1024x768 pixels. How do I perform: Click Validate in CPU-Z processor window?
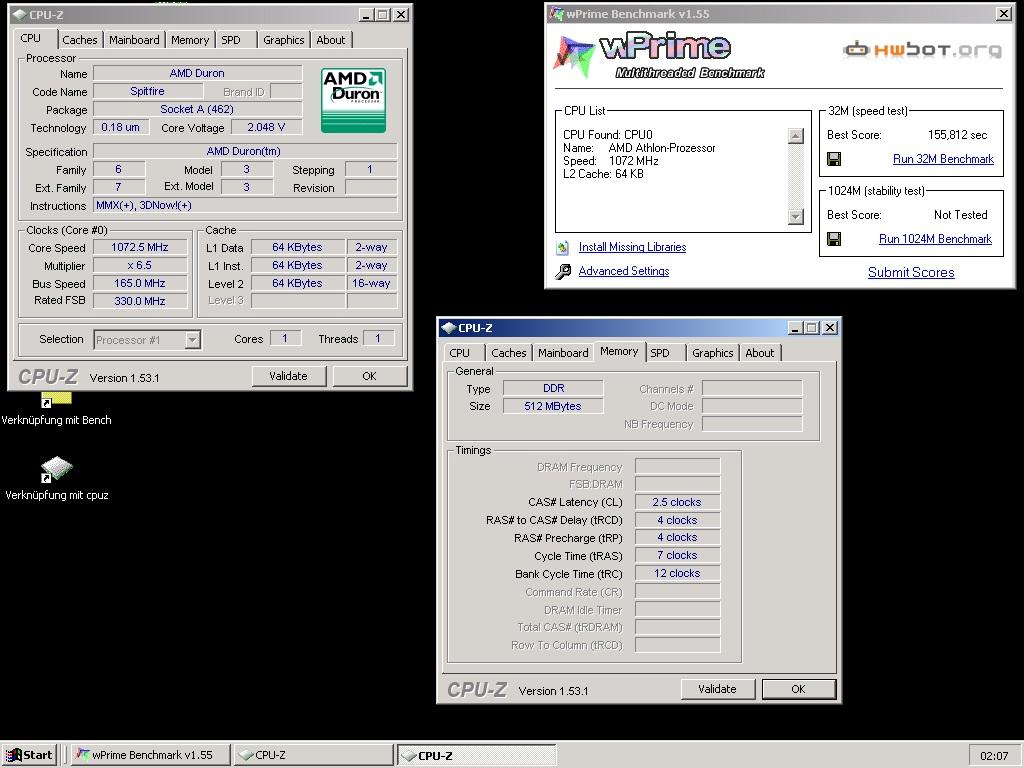288,376
